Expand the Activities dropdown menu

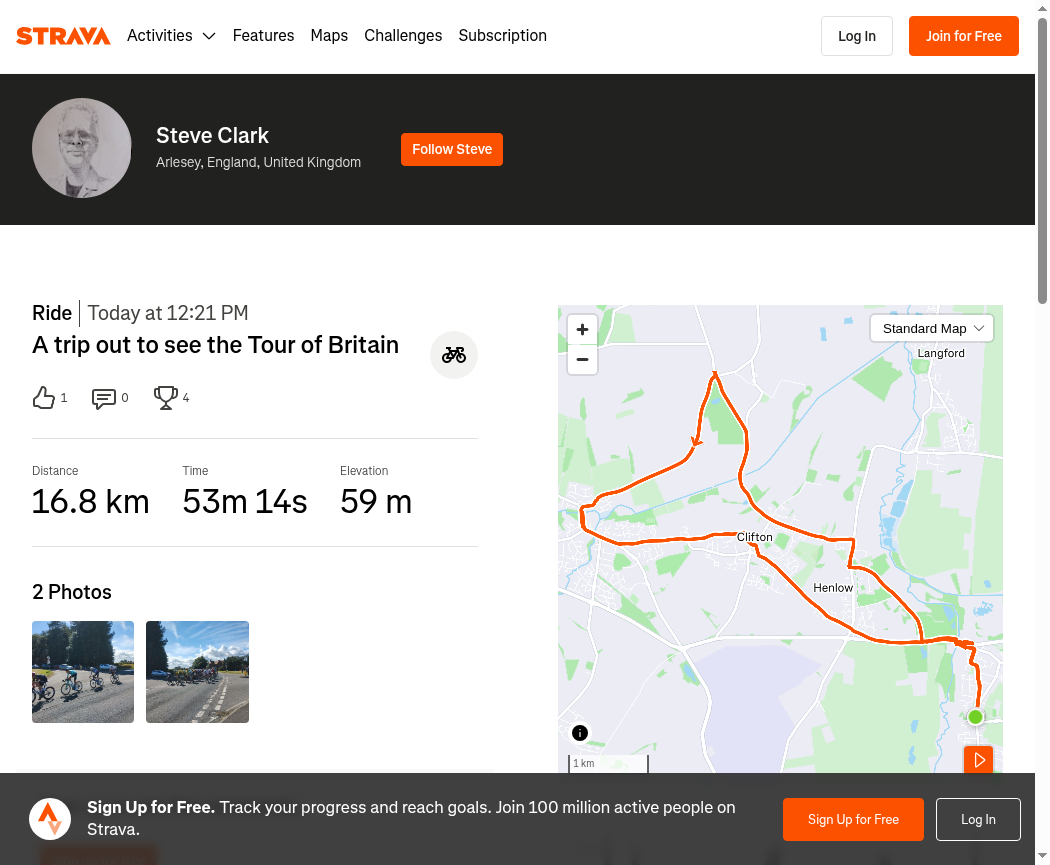171,35
